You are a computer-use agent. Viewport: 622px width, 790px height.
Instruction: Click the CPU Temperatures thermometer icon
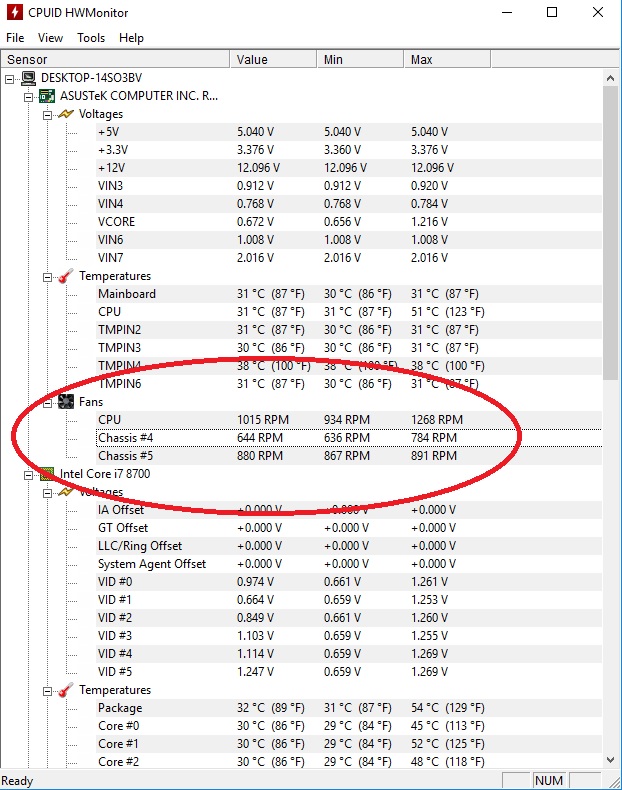[65, 690]
